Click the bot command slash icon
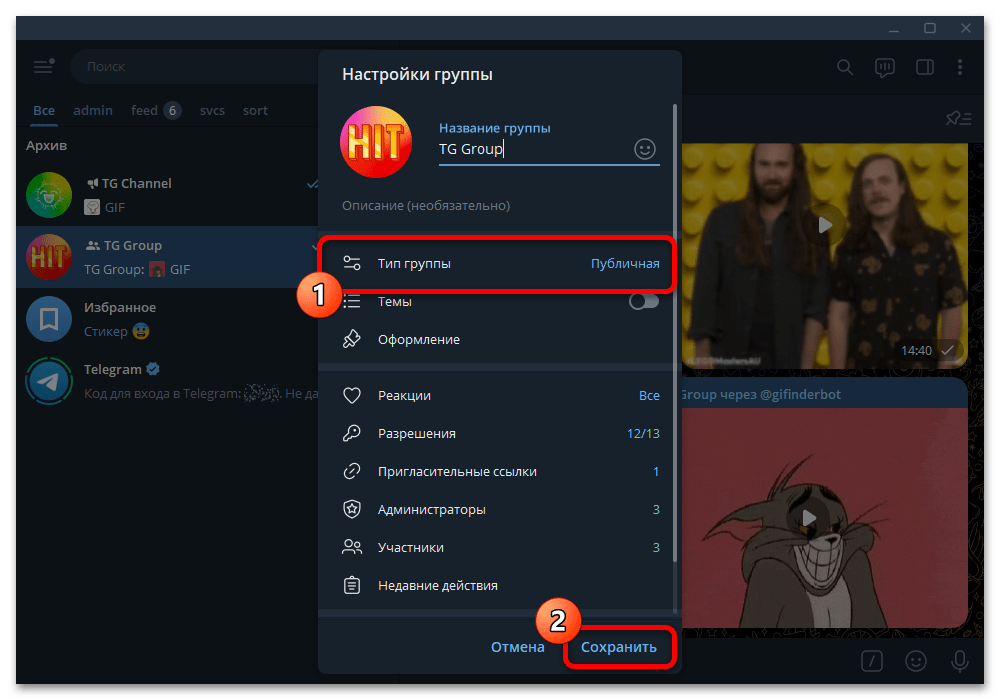Image resolution: width=1000 pixels, height=700 pixels. click(x=871, y=661)
